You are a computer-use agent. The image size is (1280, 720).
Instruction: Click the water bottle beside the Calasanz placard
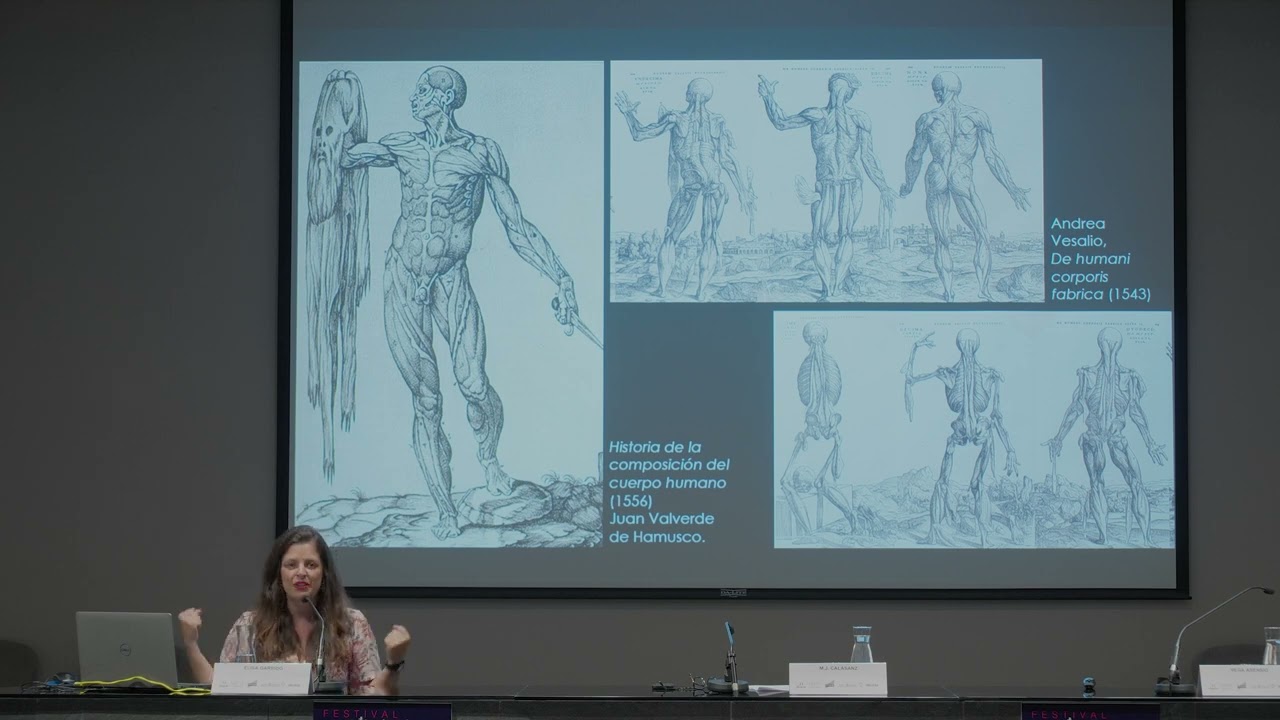click(x=861, y=644)
